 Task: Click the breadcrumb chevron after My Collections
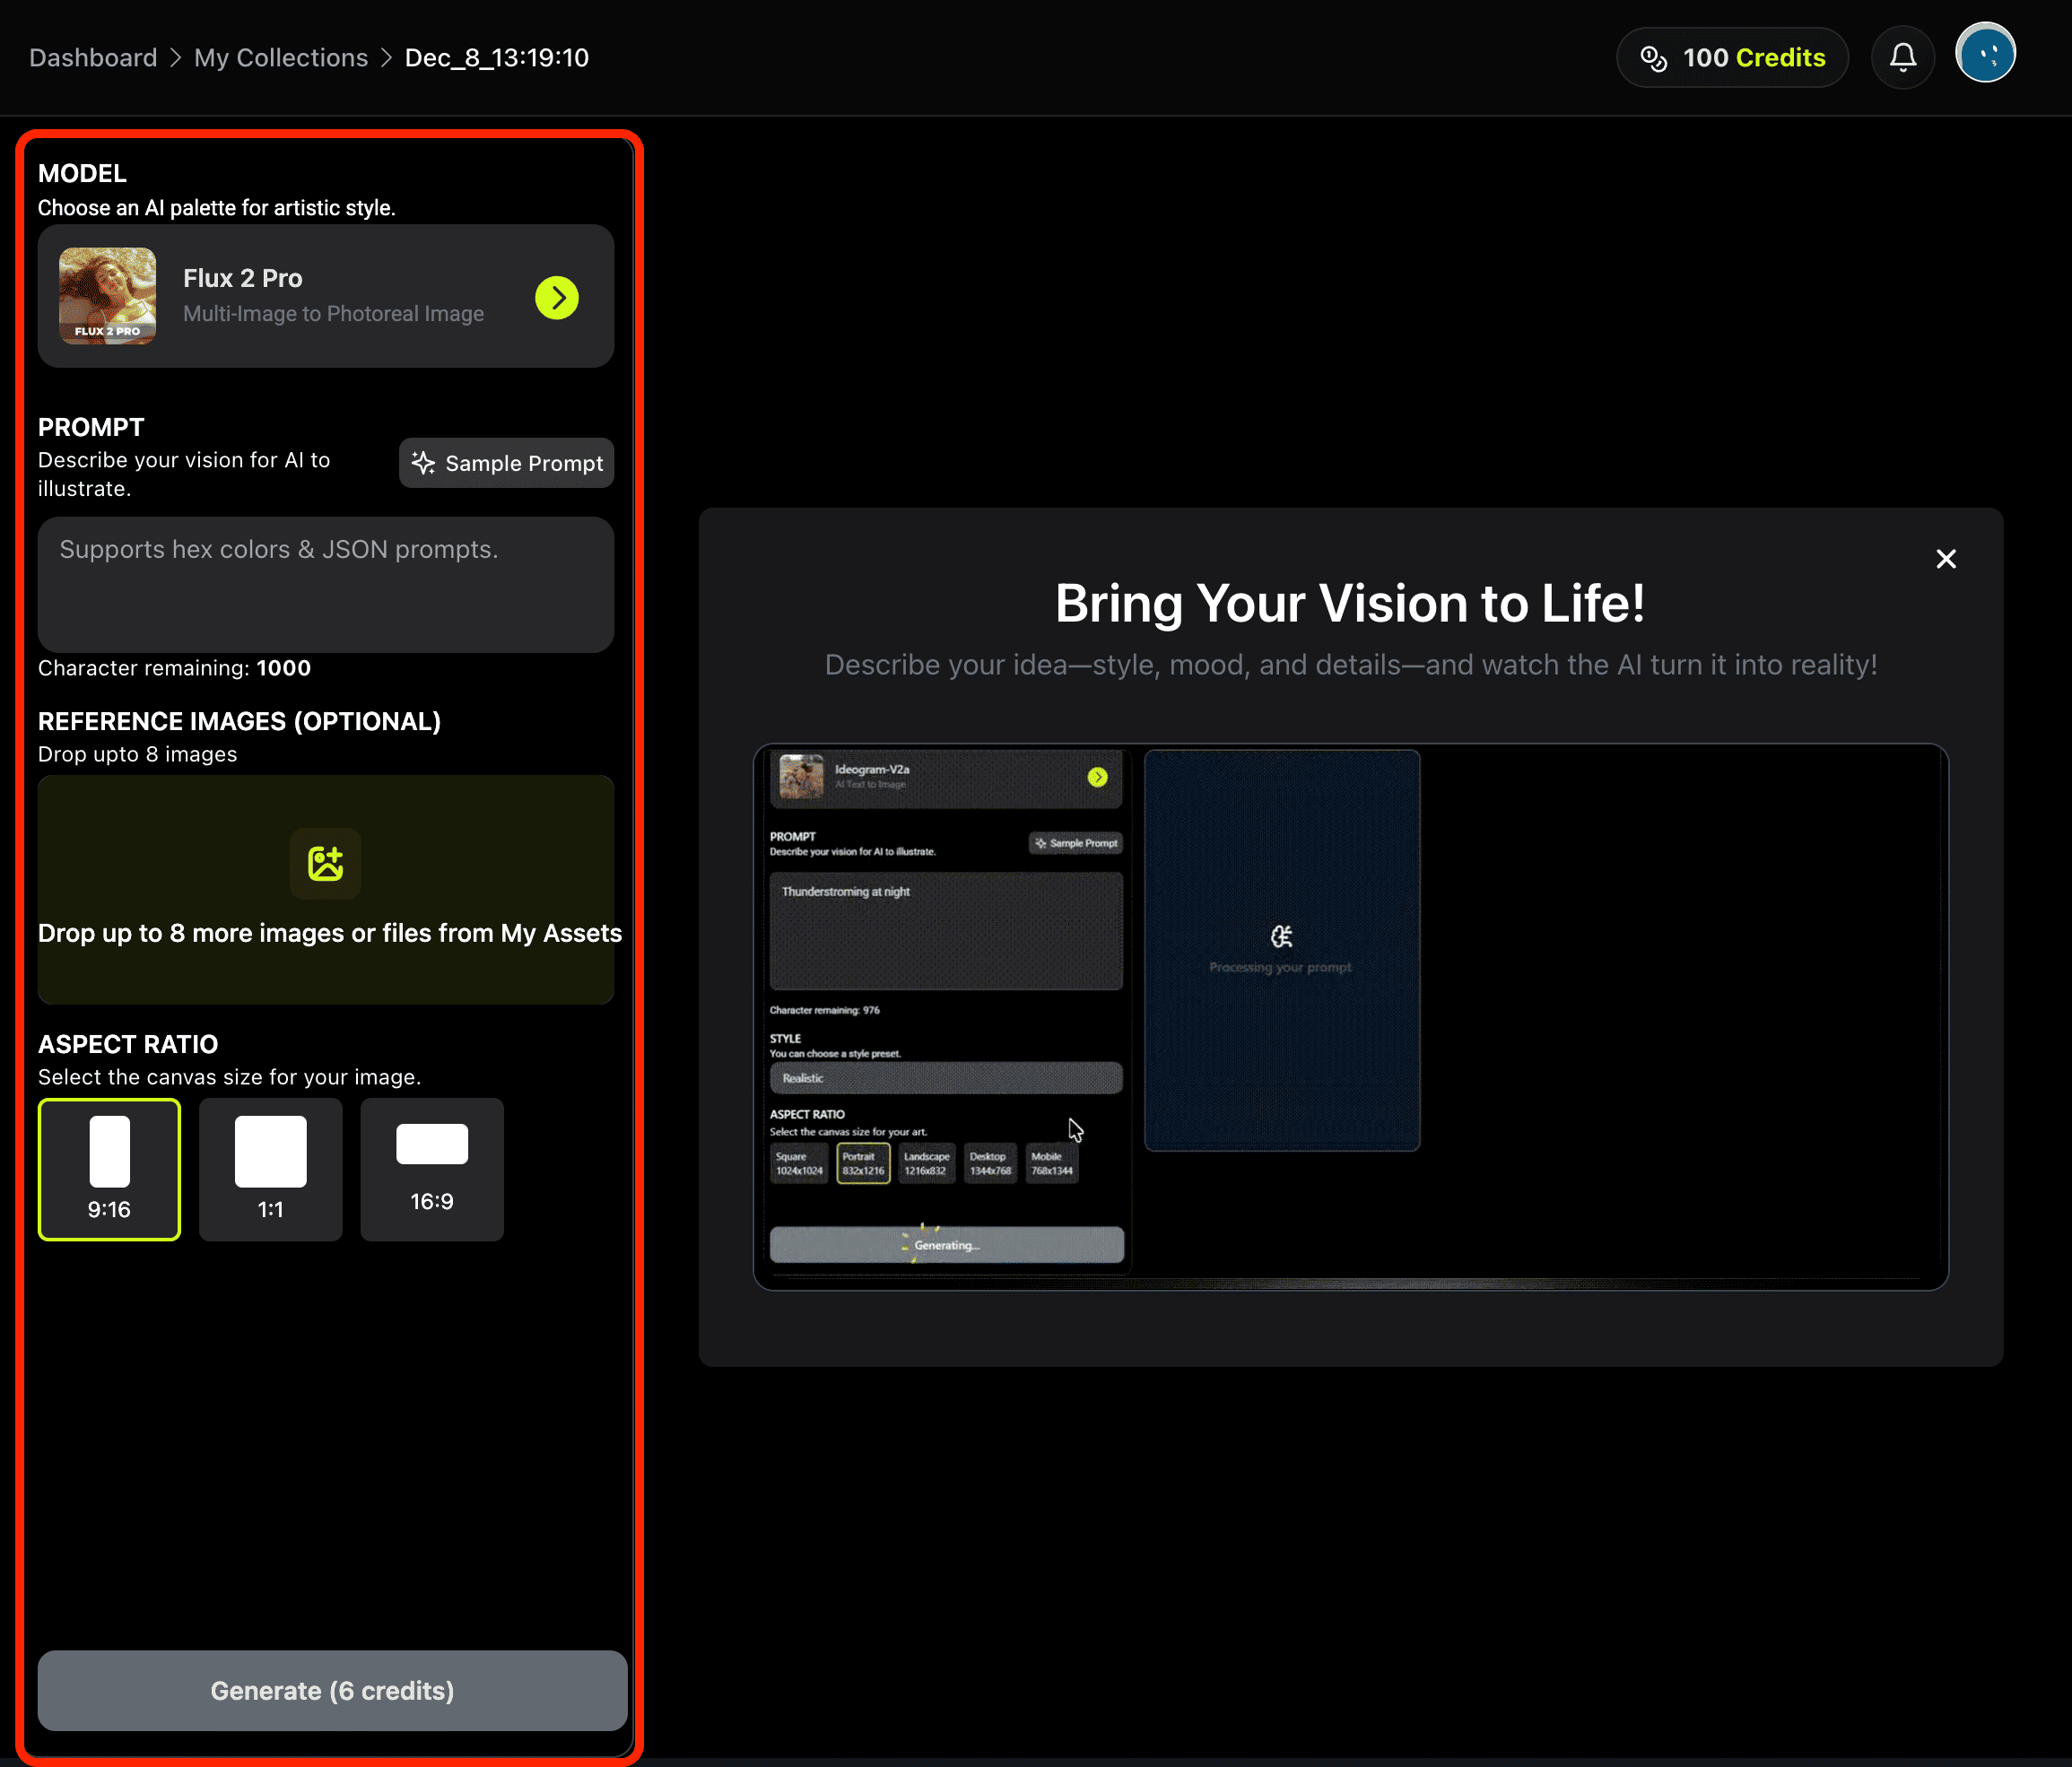point(387,58)
